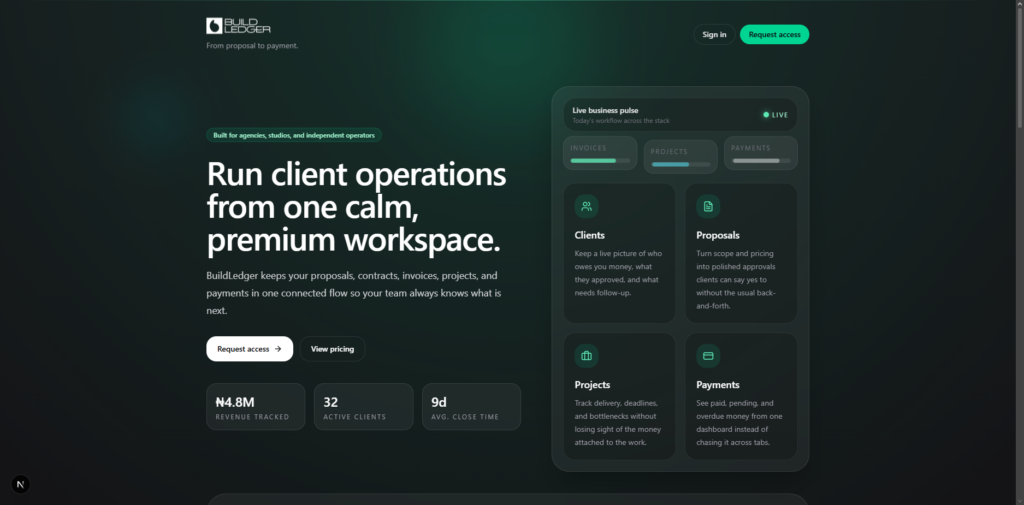The width and height of the screenshot is (1024, 505).
Task: Click 'Today's workflow across the stack' text
Action: click(621, 121)
